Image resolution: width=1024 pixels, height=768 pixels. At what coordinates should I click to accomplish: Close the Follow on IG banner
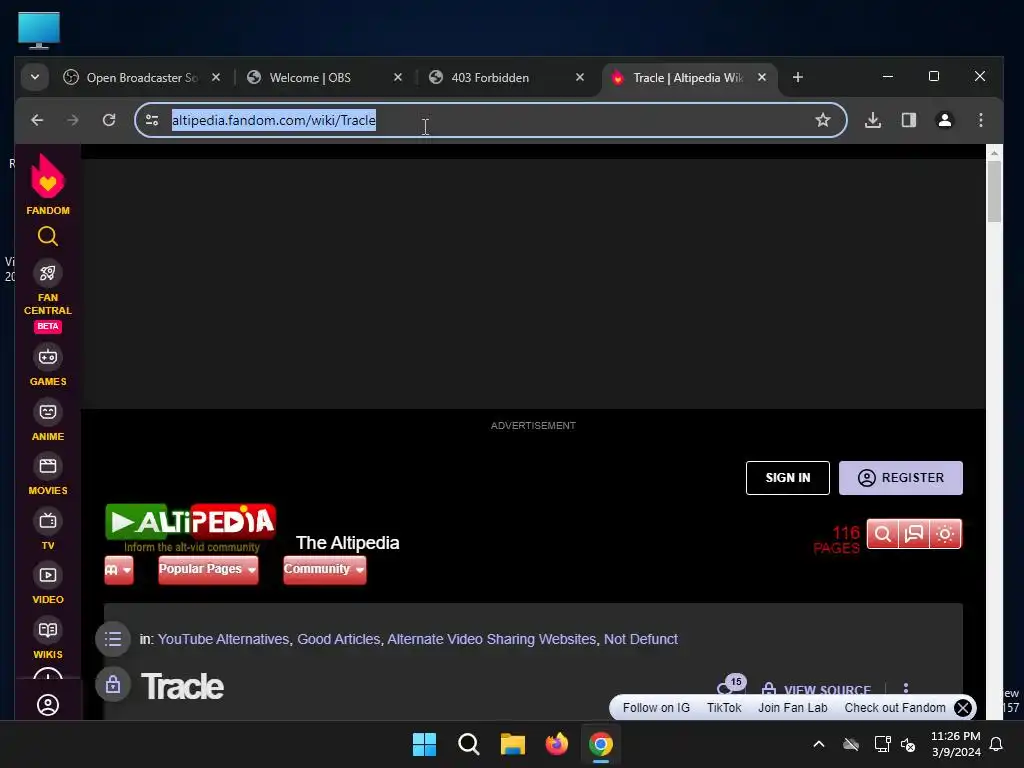coord(963,708)
